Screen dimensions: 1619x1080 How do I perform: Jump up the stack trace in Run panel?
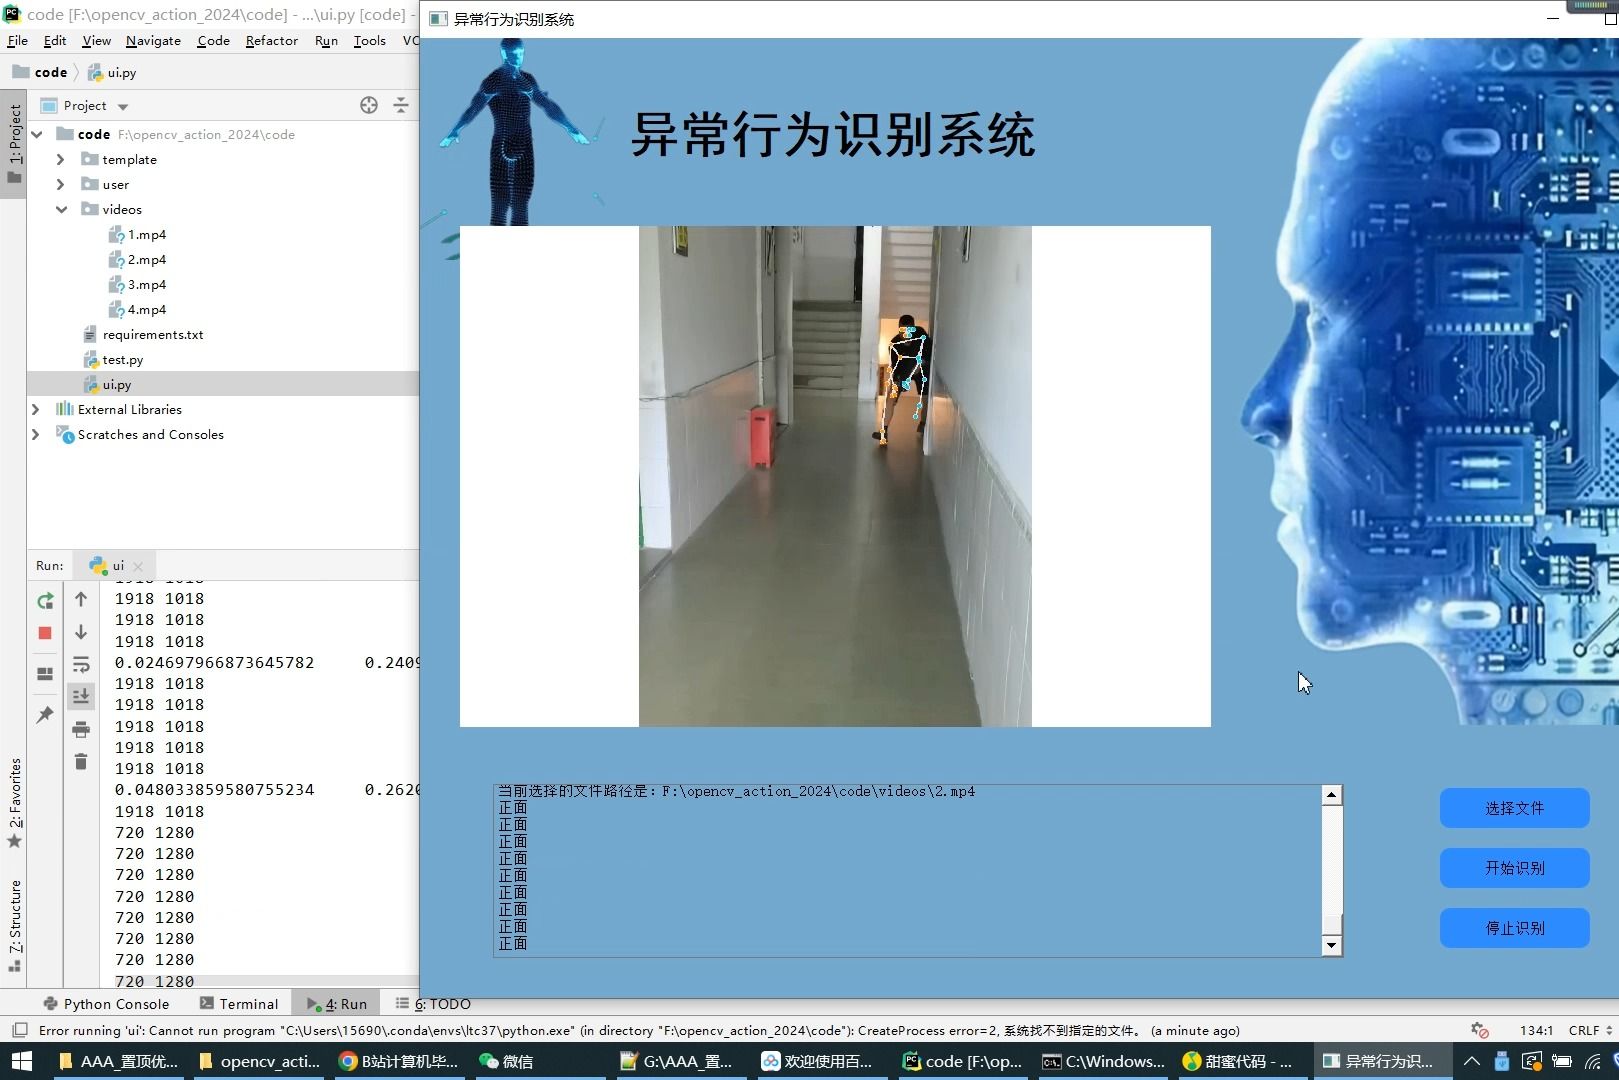(81, 599)
